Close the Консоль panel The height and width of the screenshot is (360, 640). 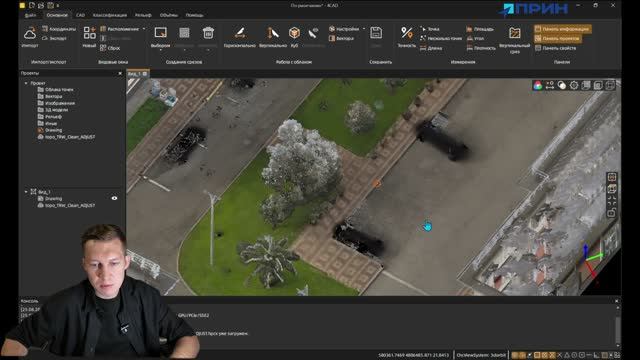coord(617,301)
